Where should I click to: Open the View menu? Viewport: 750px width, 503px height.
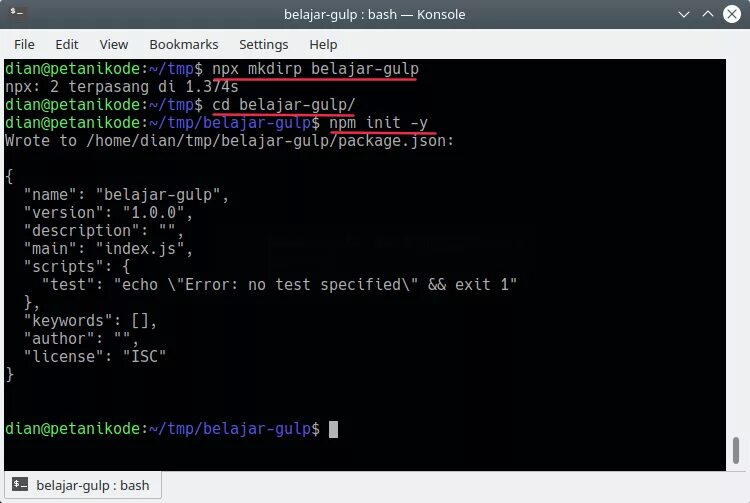click(113, 44)
